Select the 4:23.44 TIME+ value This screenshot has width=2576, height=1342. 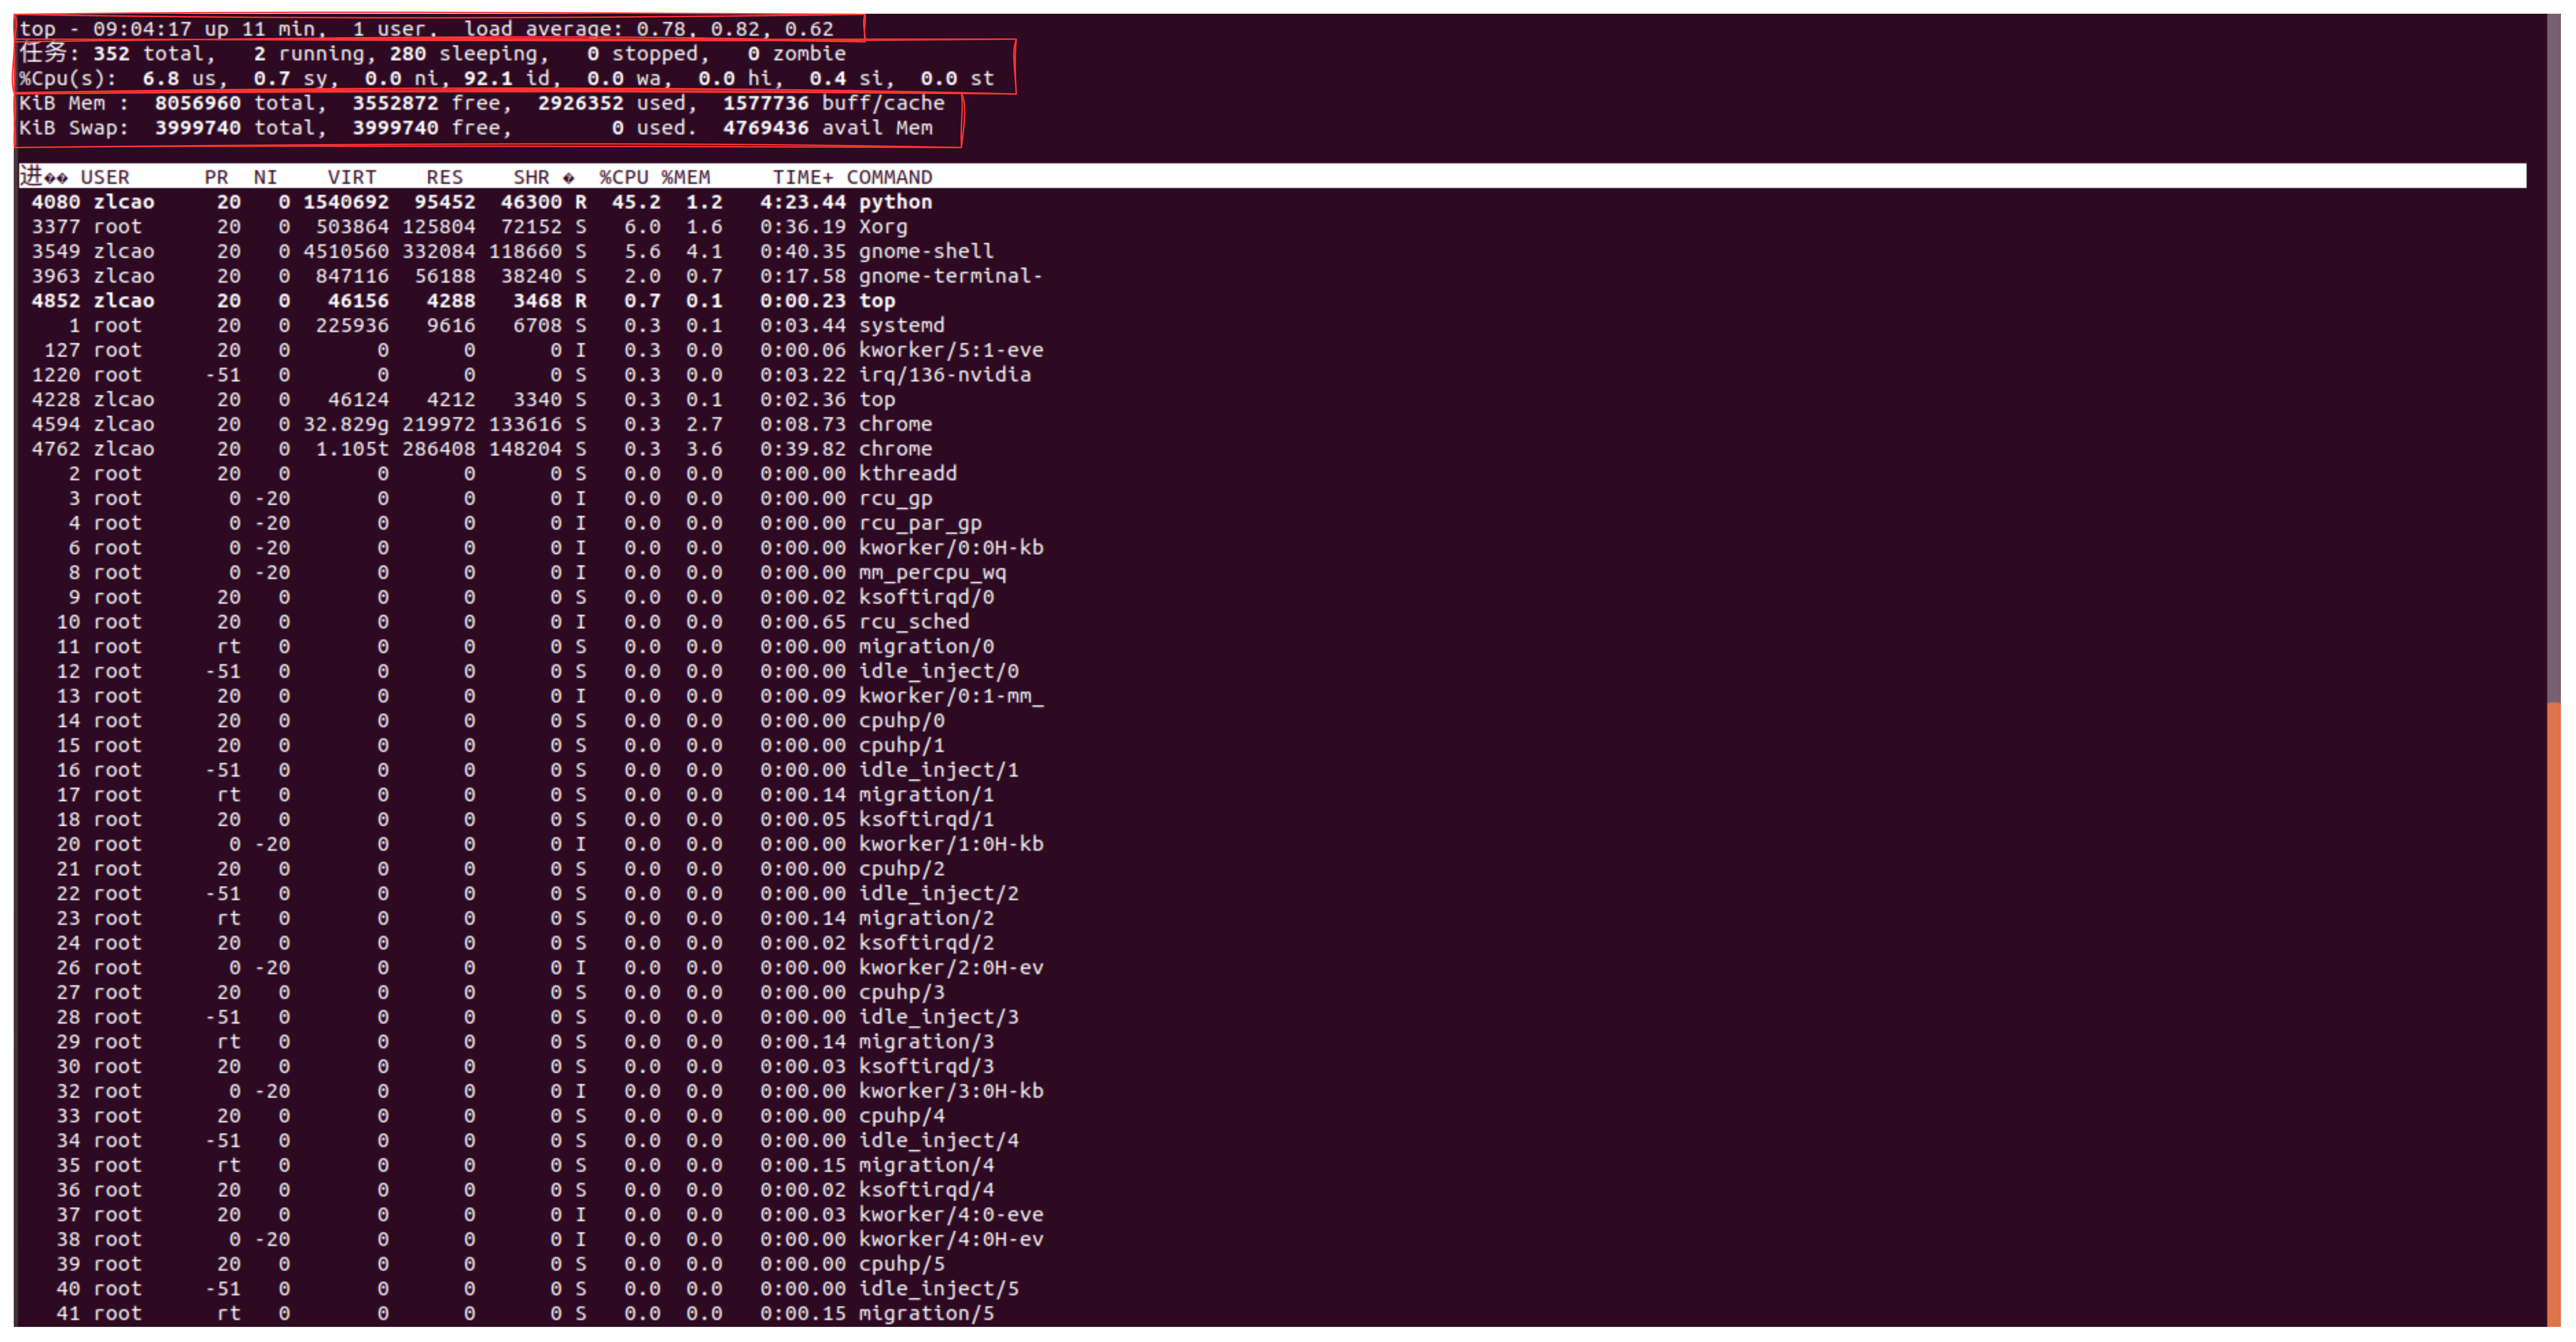[802, 202]
